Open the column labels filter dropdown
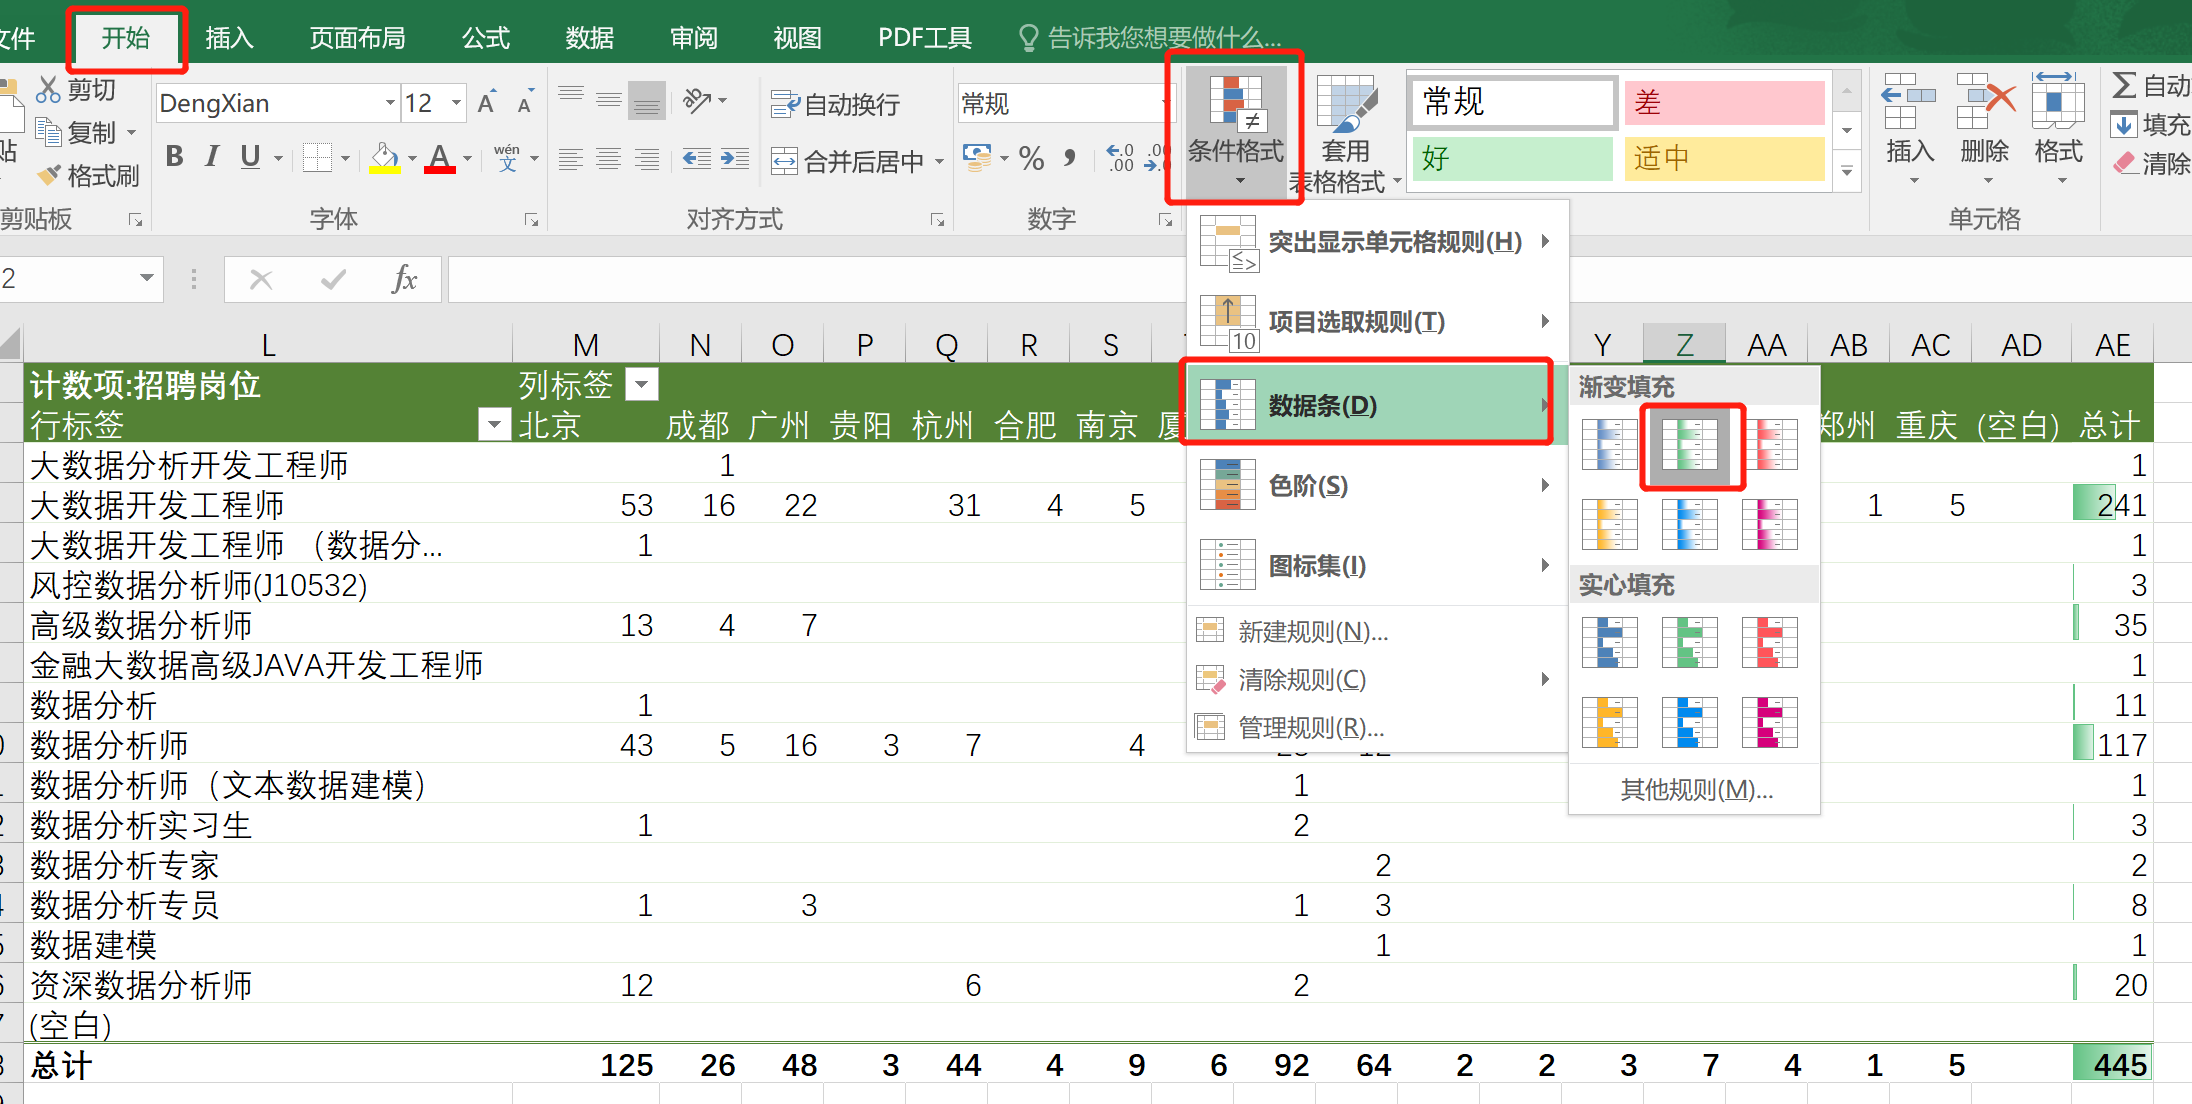 coord(642,384)
